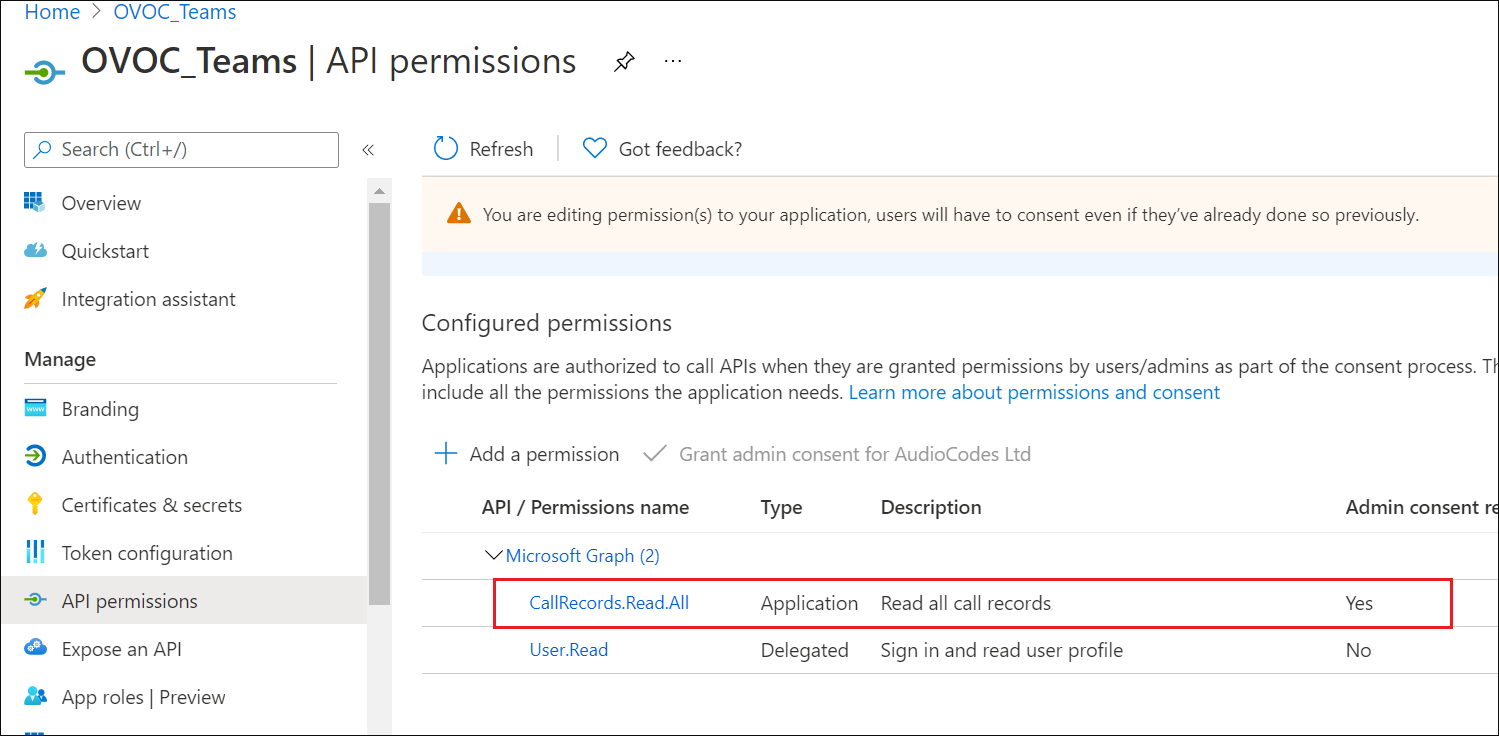The width and height of the screenshot is (1499, 736).
Task: Click the Expose an API sidebar item
Action: pyautogui.click(x=121, y=649)
